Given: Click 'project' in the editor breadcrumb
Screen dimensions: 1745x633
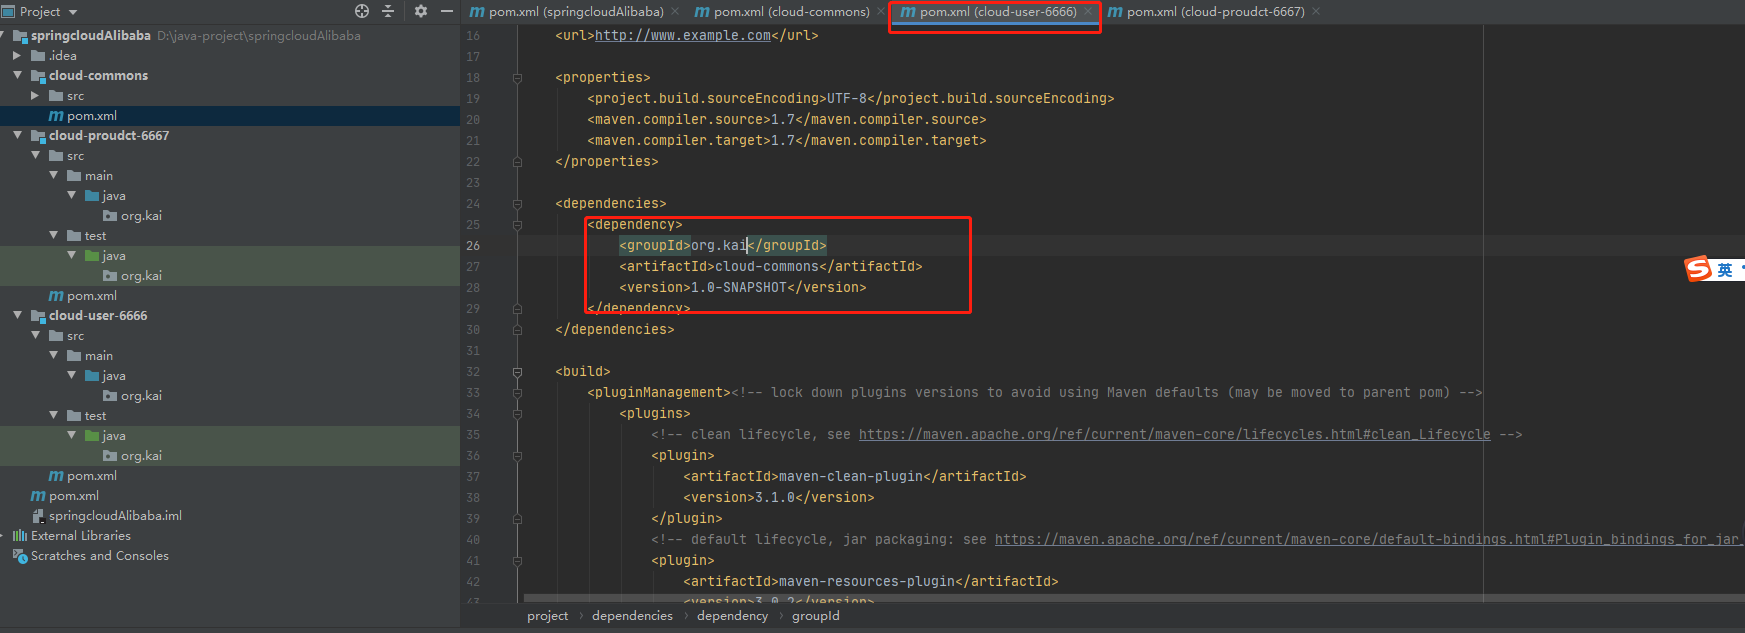Looking at the screenshot, I should [x=547, y=616].
